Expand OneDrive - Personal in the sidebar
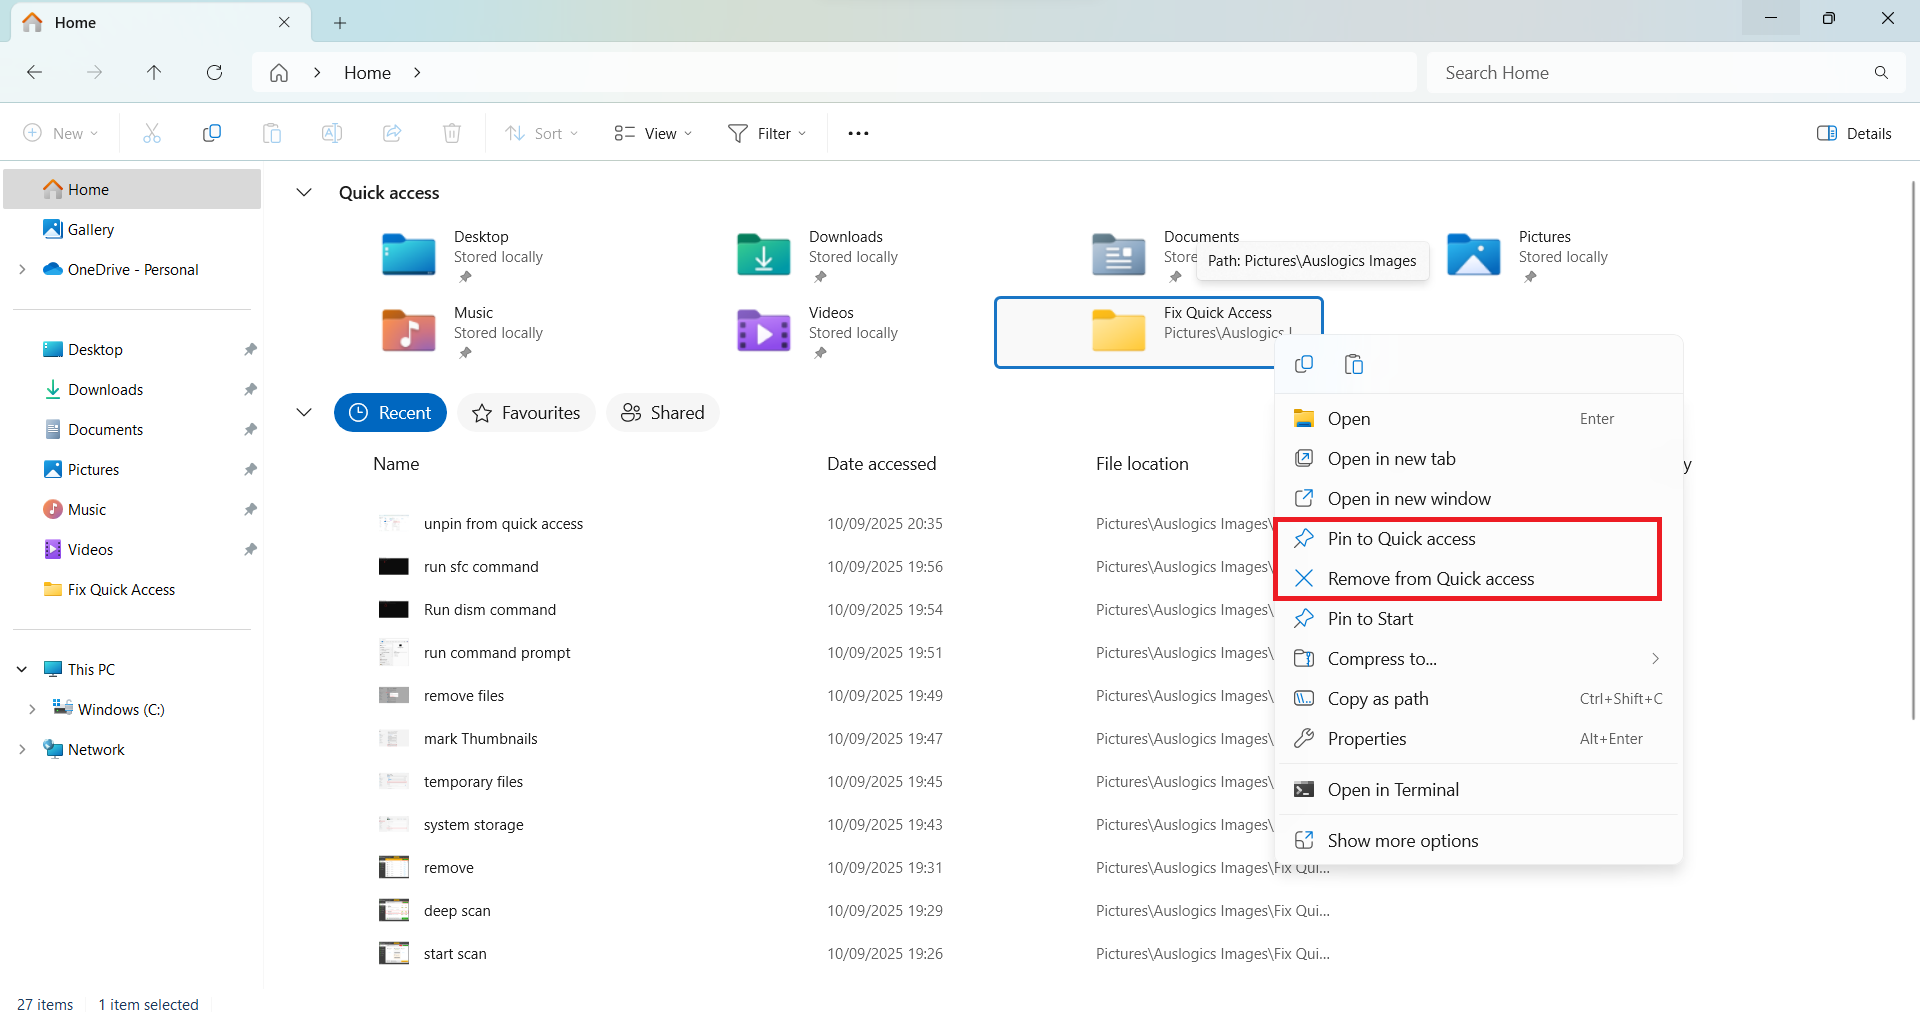The height and width of the screenshot is (1017, 1920). (22, 269)
